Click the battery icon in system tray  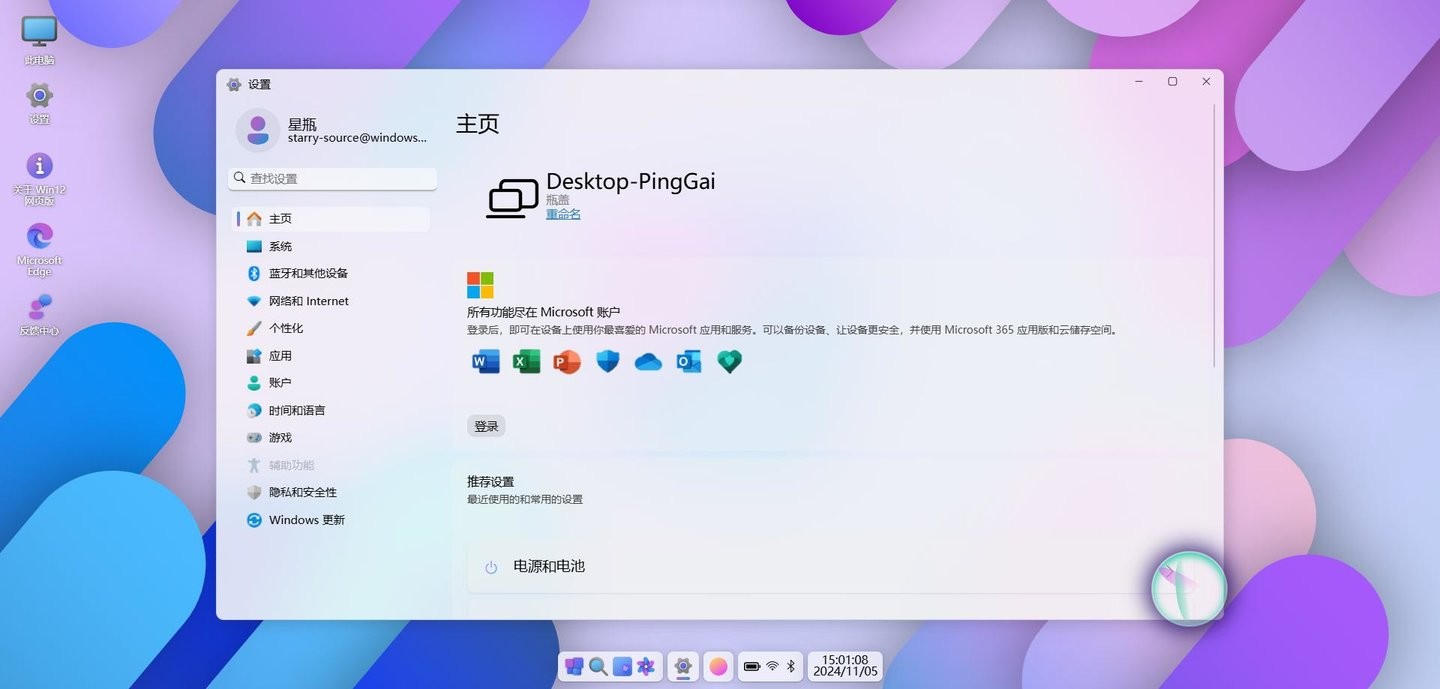[x=752, y=666]
